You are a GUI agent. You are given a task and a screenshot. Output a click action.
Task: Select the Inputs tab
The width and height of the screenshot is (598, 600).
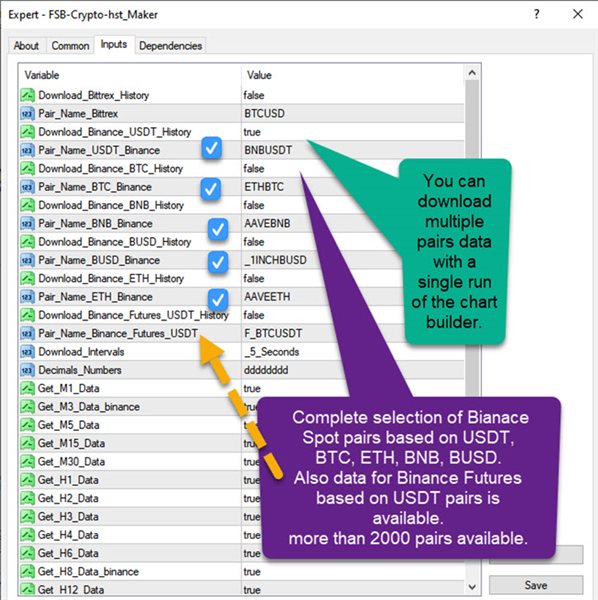[x=114, y=44]
